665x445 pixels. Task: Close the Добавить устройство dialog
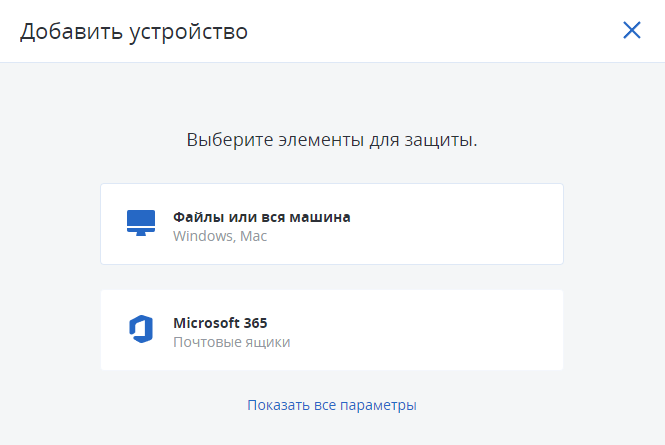coord(631,30)
